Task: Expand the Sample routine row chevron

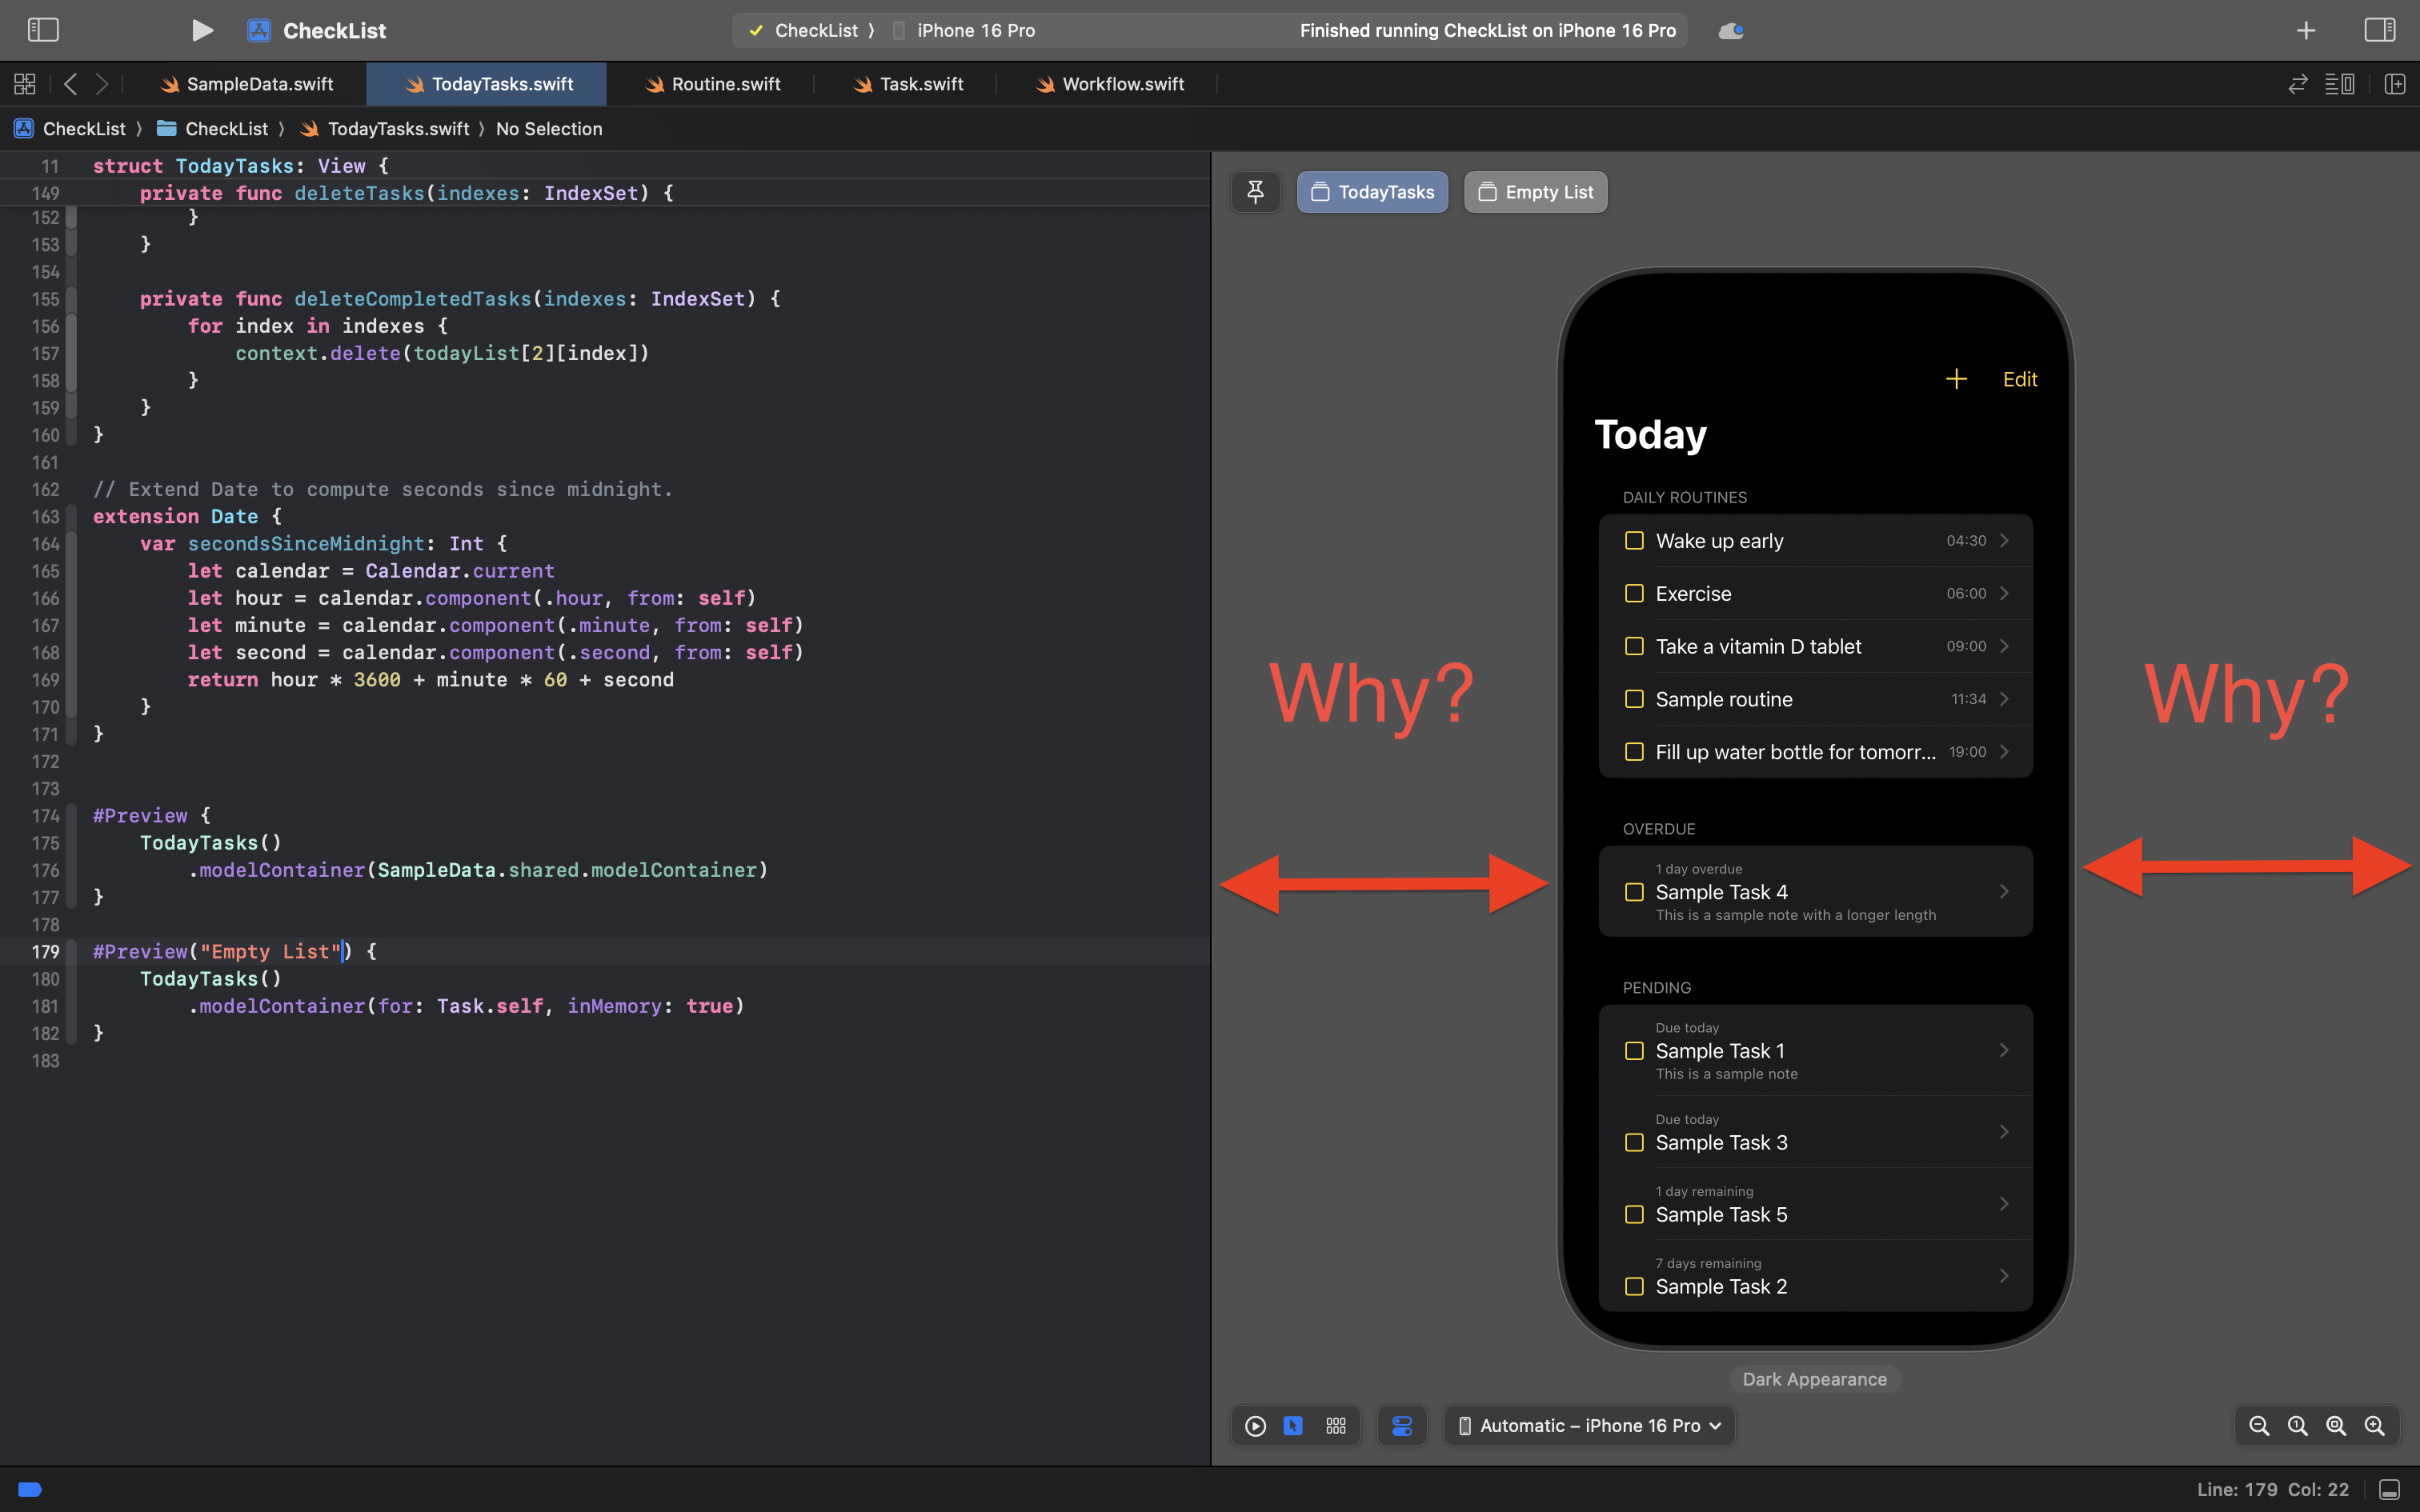Action: pyautogui.click(x=2004, y=699)
